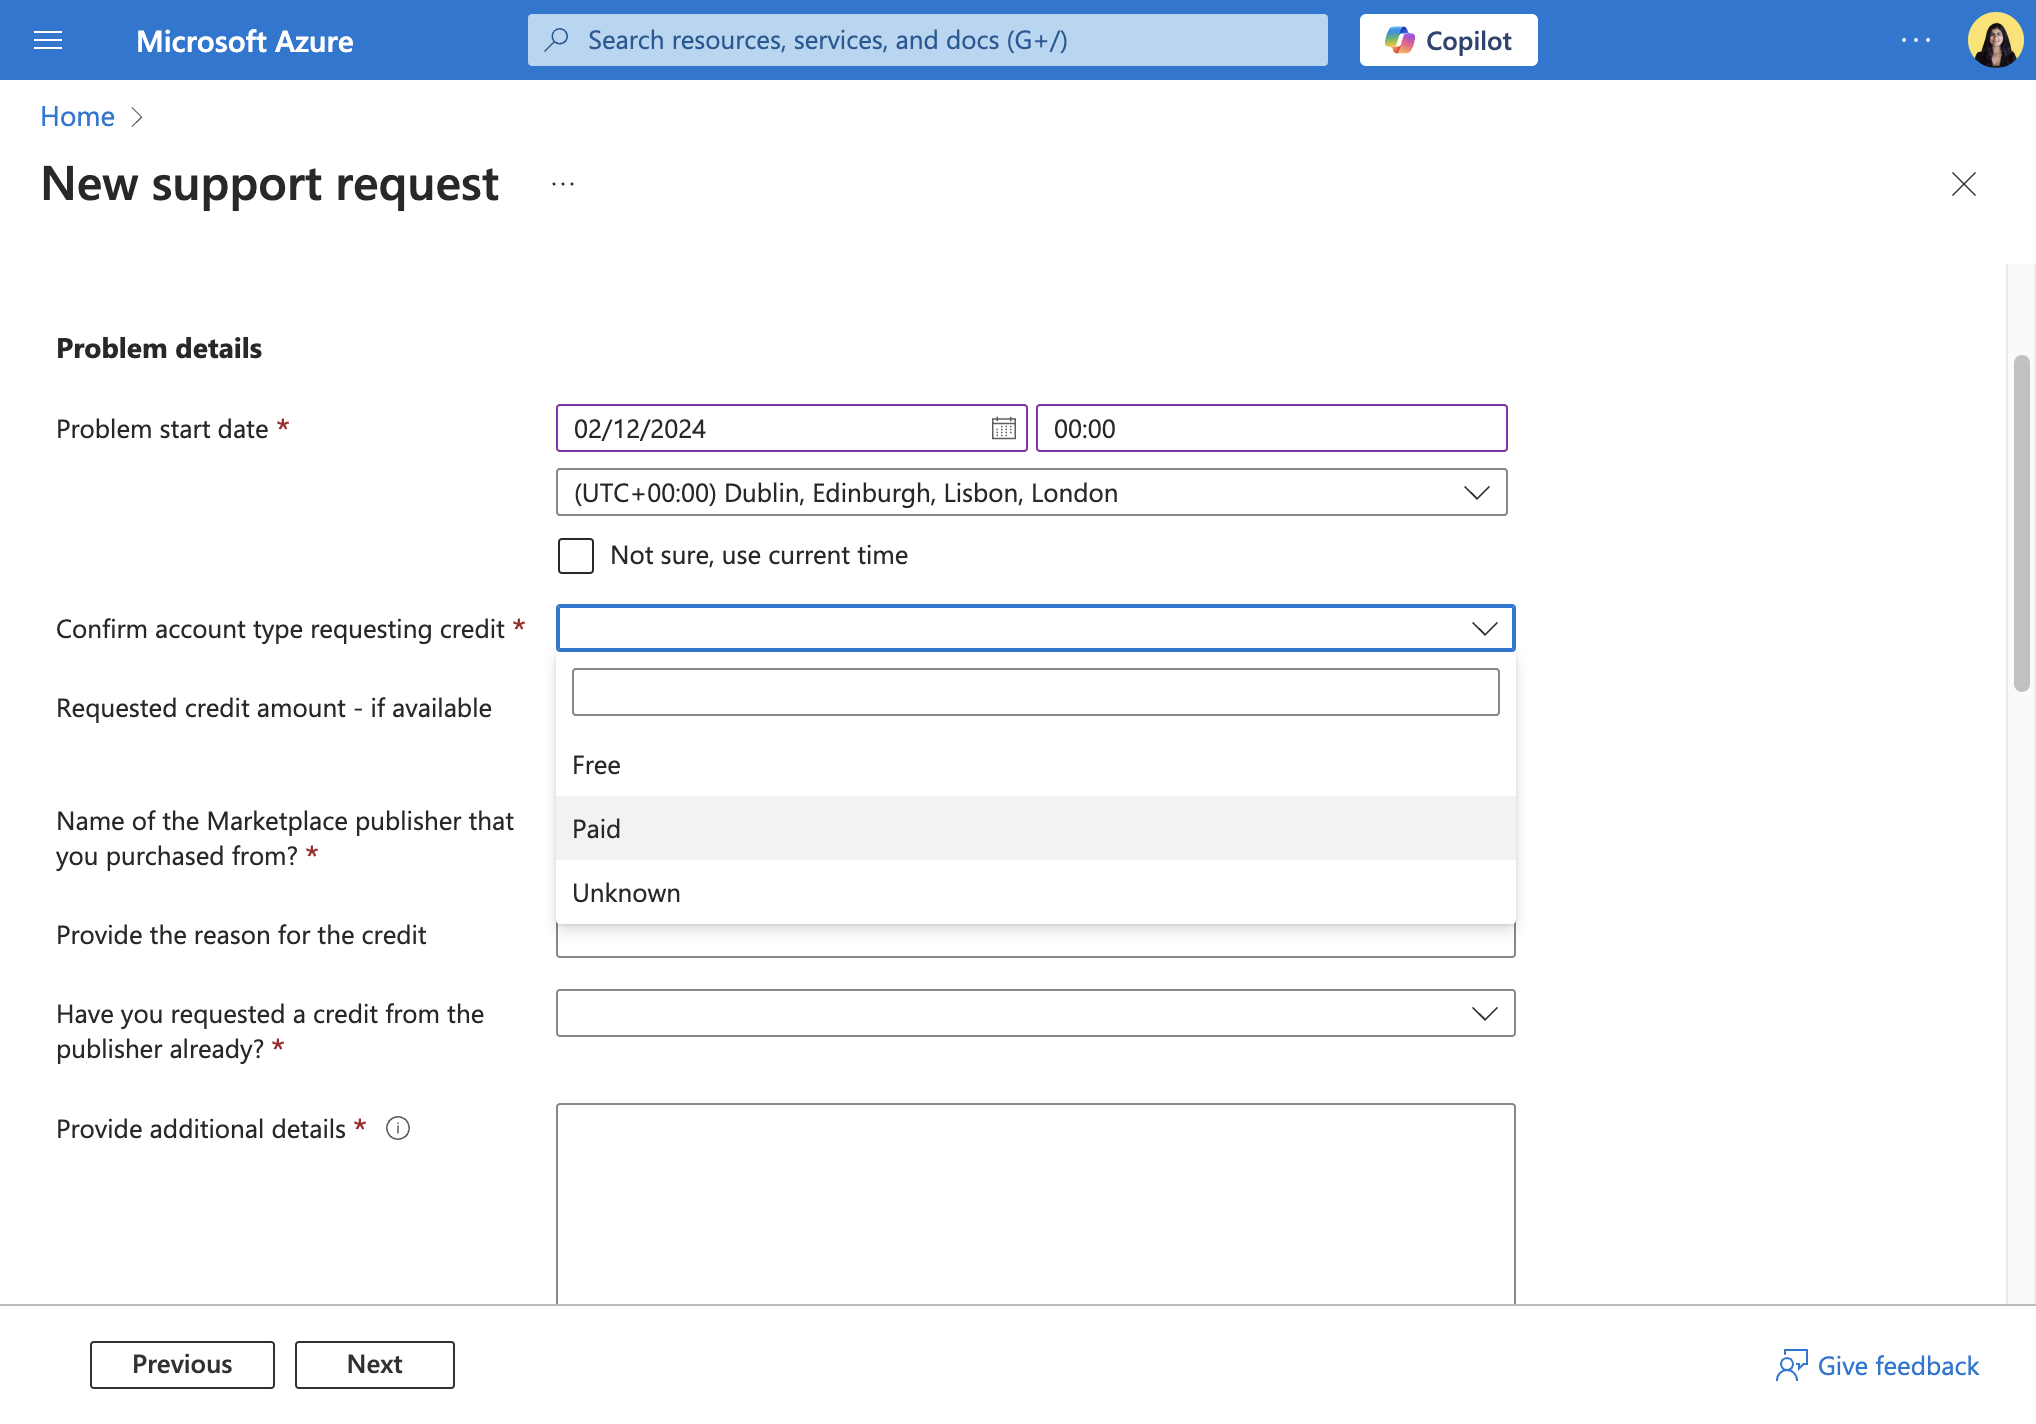The width and height of the screenshot is (2036, 1424).
Task: Click the search magnifier icon
Action: click(557, 40)
